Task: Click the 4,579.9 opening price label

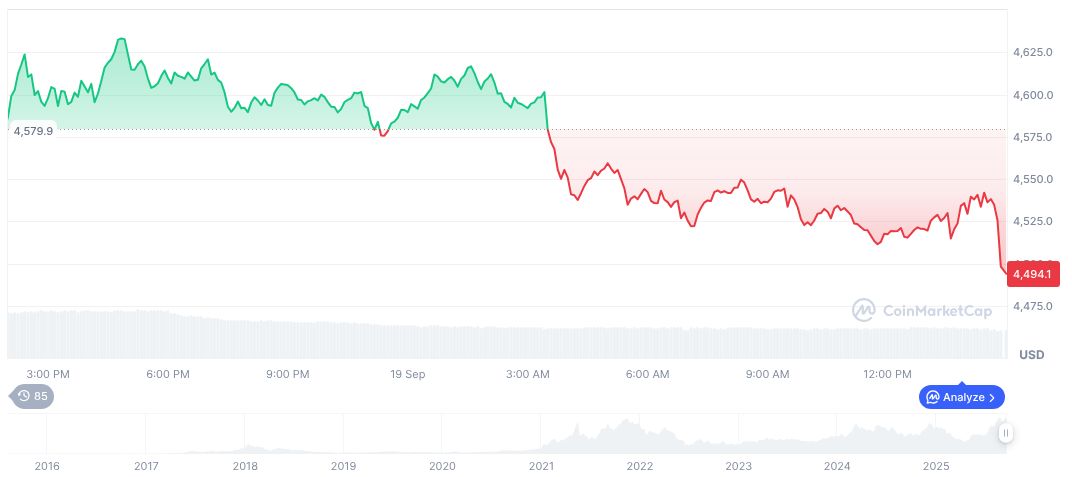Action: [33, 131]
